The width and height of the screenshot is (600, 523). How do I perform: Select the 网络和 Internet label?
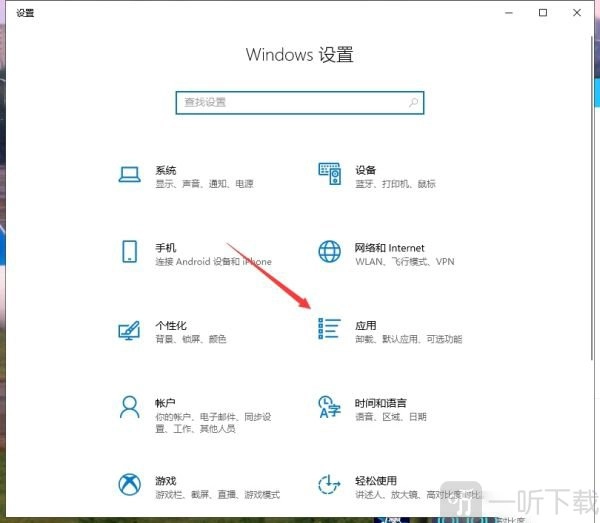389,248
